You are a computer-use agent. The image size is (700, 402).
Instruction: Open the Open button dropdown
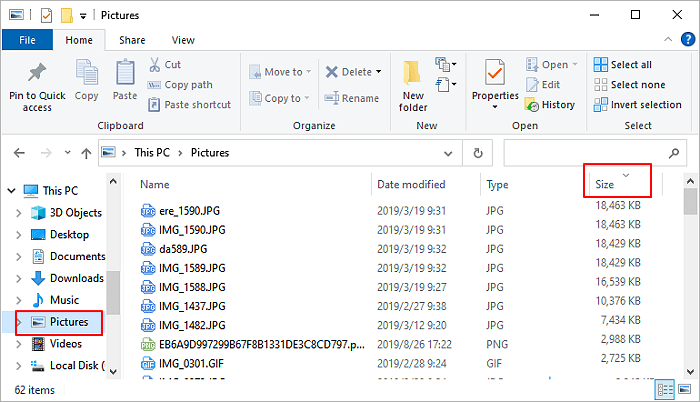point(575,65)
